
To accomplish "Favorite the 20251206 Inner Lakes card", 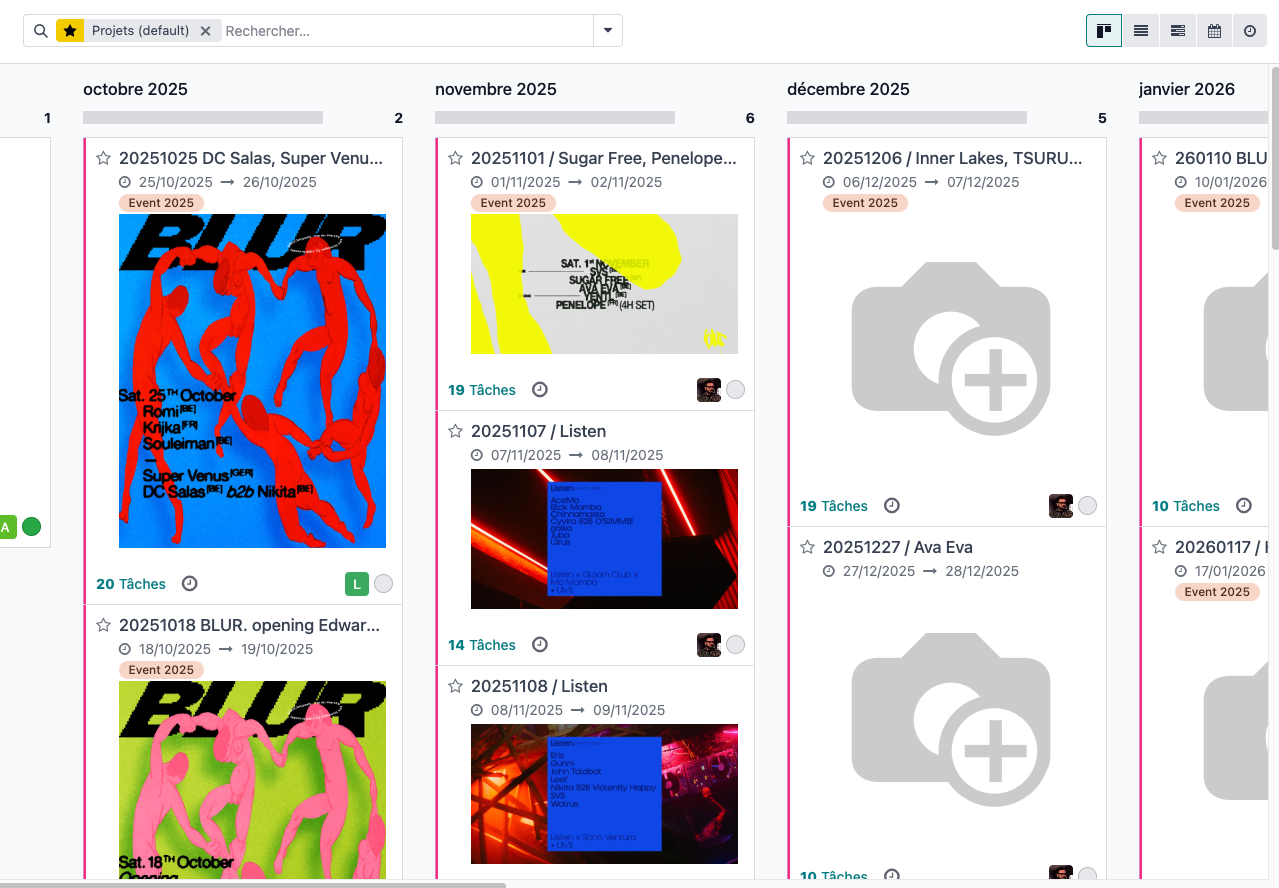I will [x=807, y=157].
